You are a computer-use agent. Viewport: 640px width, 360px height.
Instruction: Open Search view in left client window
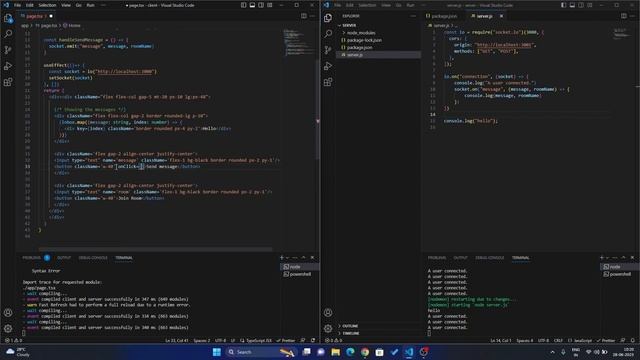[8, 34]
